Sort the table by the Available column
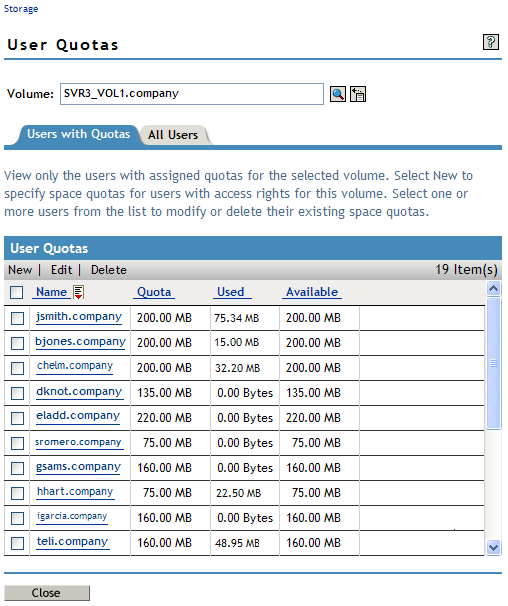The height and width of the screenshot is (606, 508). [312, 292]
